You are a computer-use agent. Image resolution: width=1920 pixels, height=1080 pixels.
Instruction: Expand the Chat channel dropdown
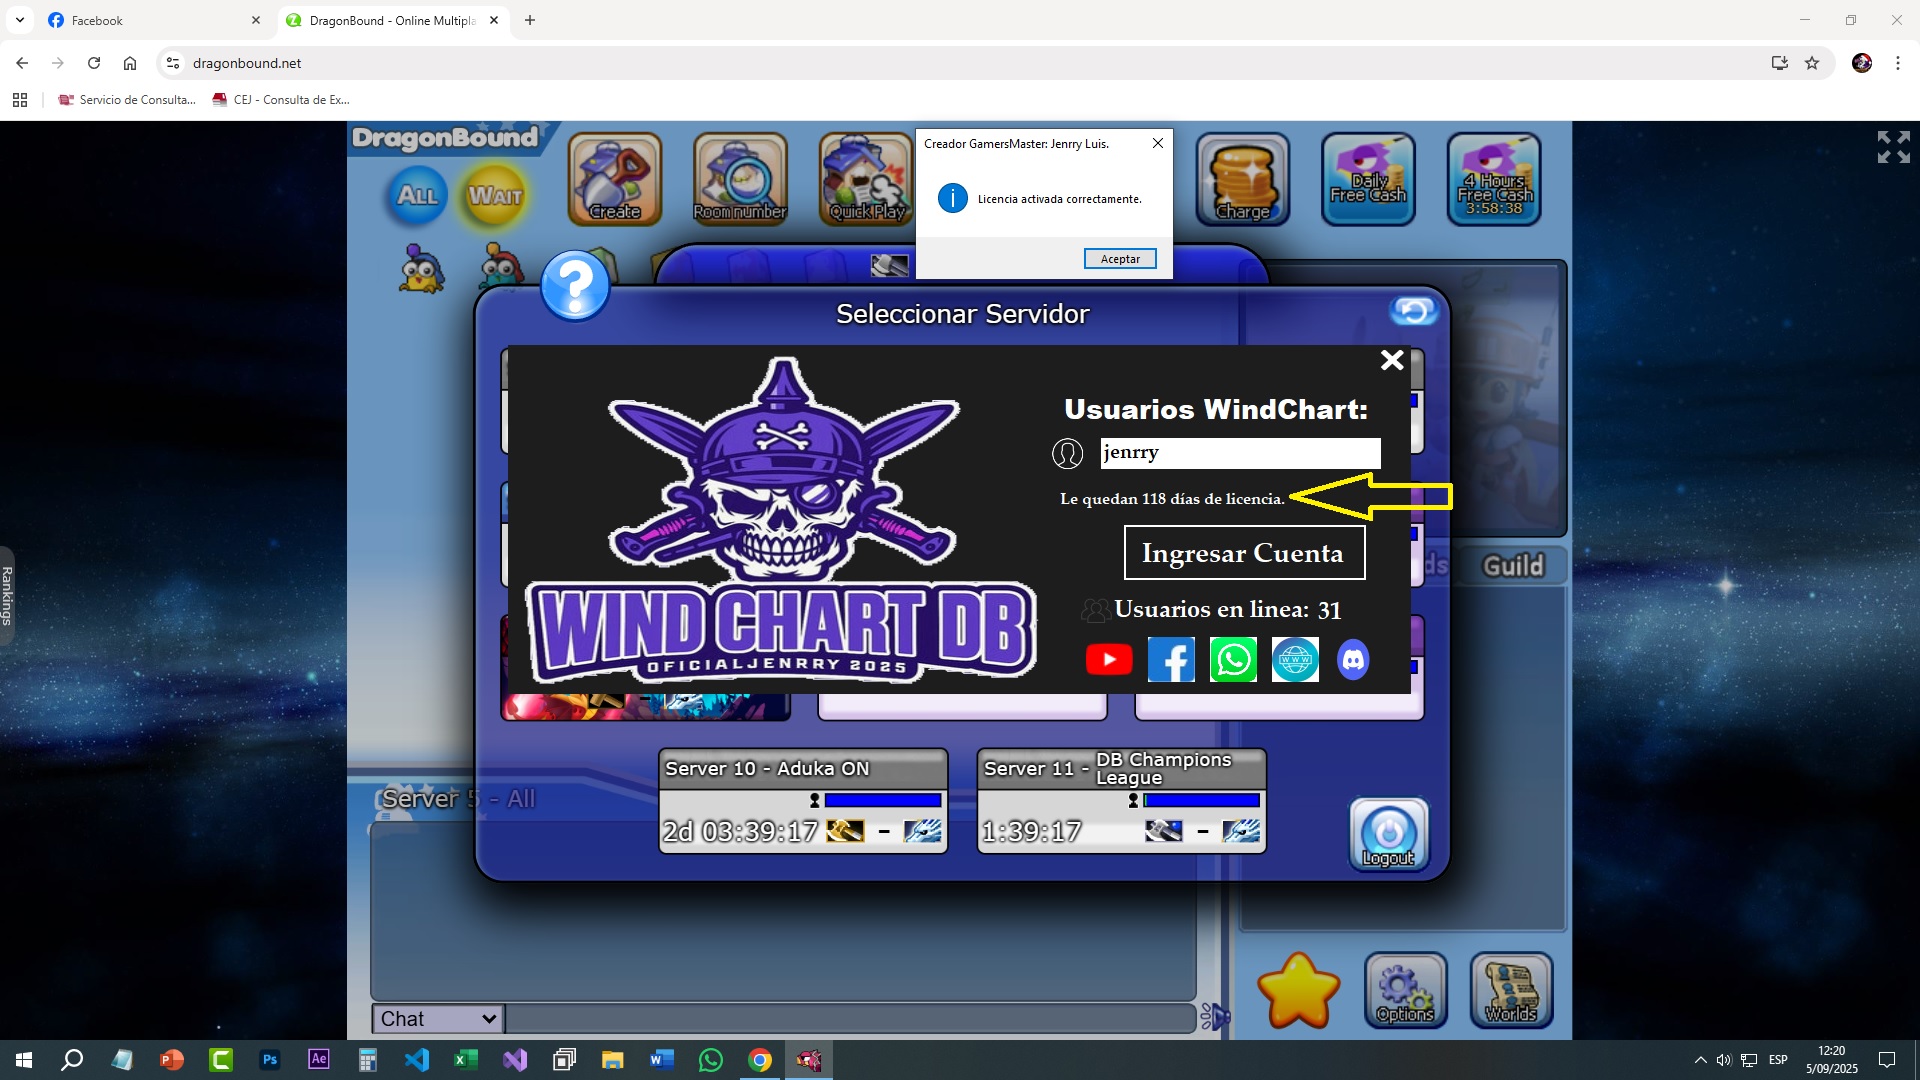[x=438, y=1018]
